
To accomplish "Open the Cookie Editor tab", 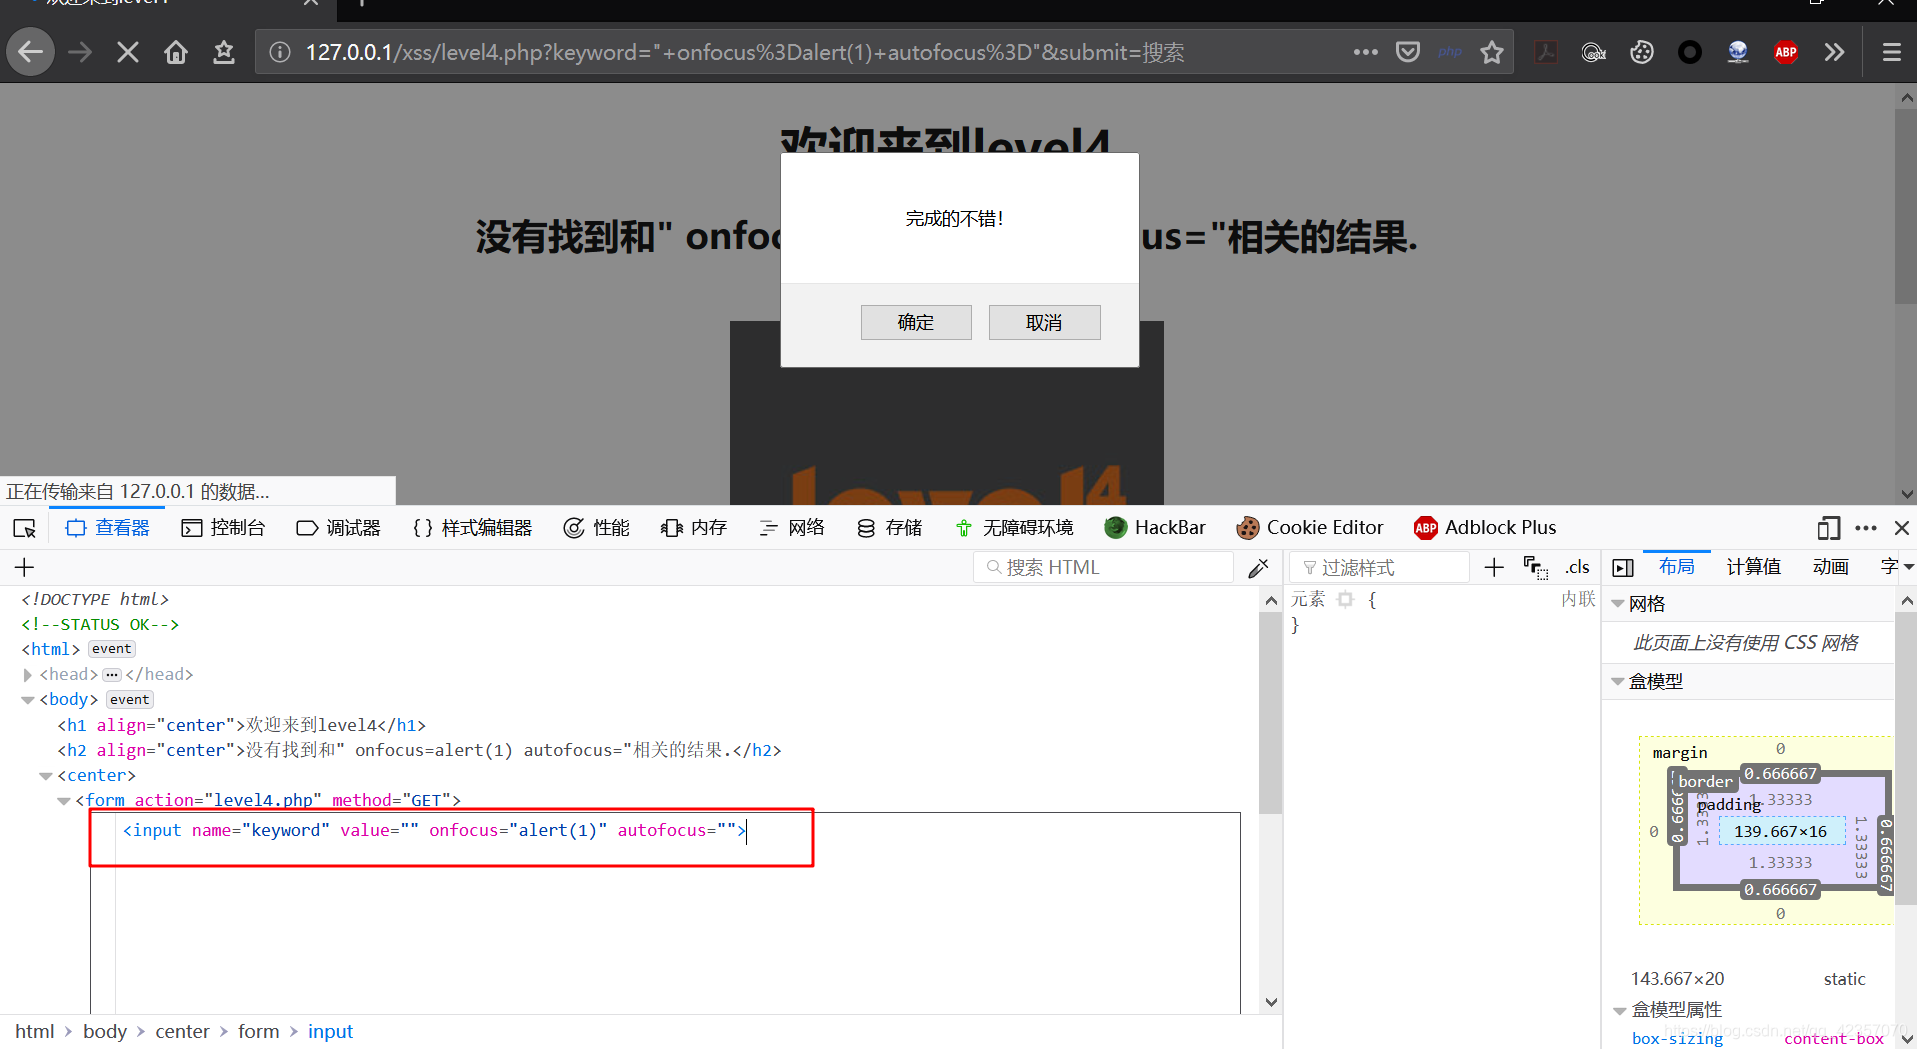I will pyautogui.click(x=1310, y=528).
